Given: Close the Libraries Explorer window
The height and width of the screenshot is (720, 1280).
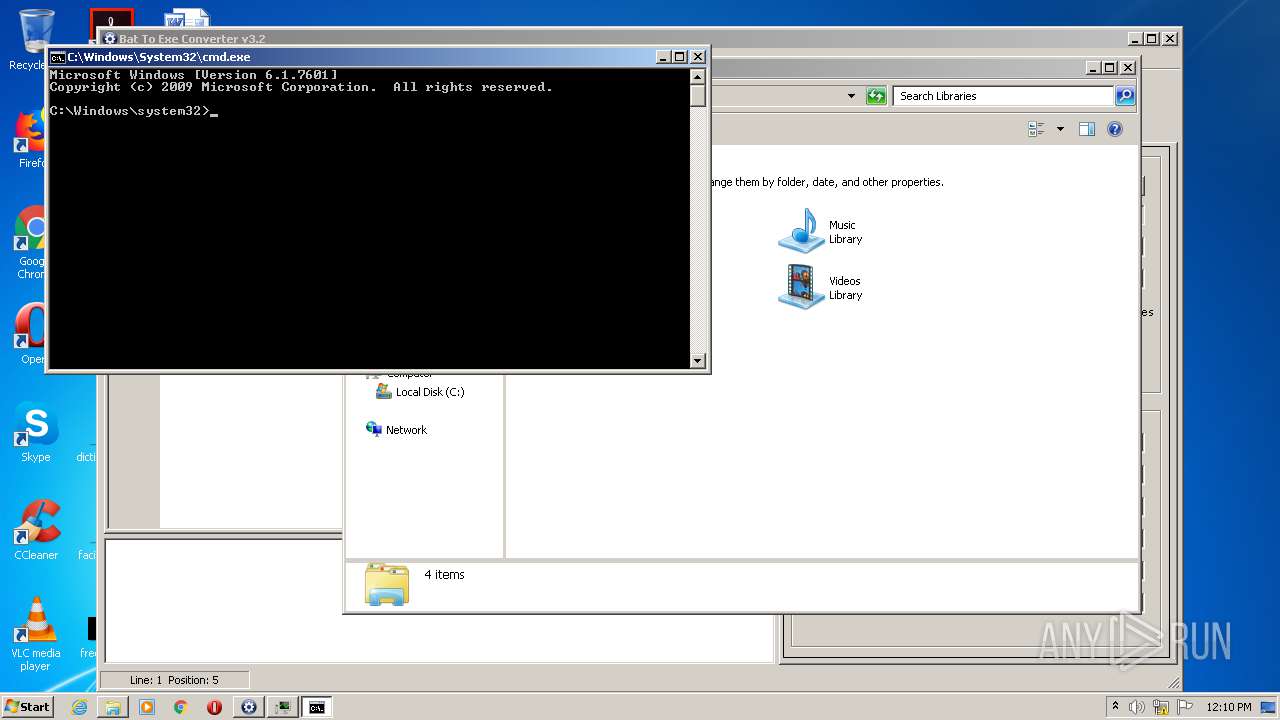Looking at the screenshot, I should pos(1128,68).
